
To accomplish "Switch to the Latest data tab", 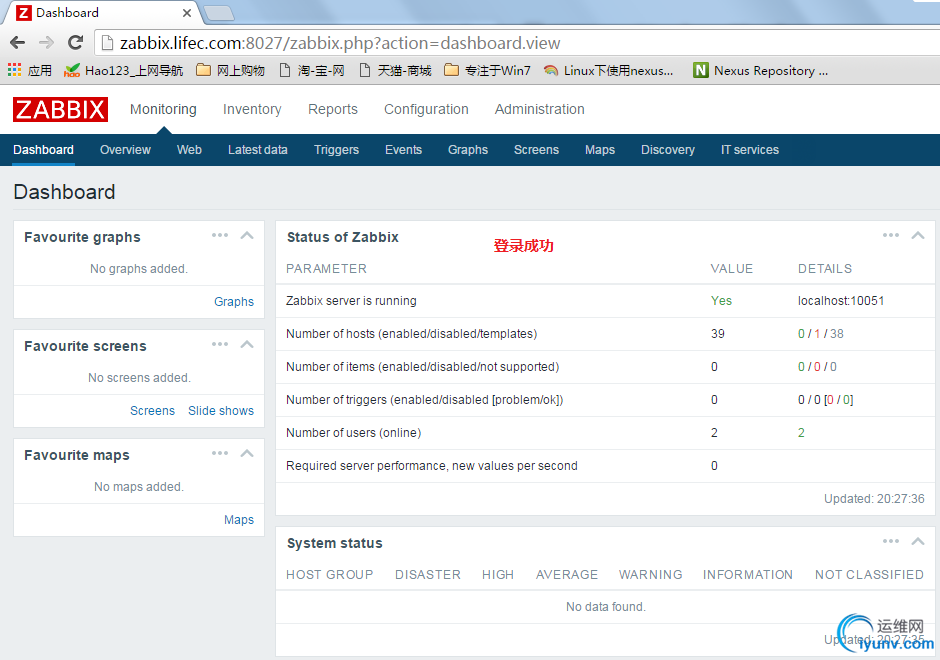I will [258, 150].
